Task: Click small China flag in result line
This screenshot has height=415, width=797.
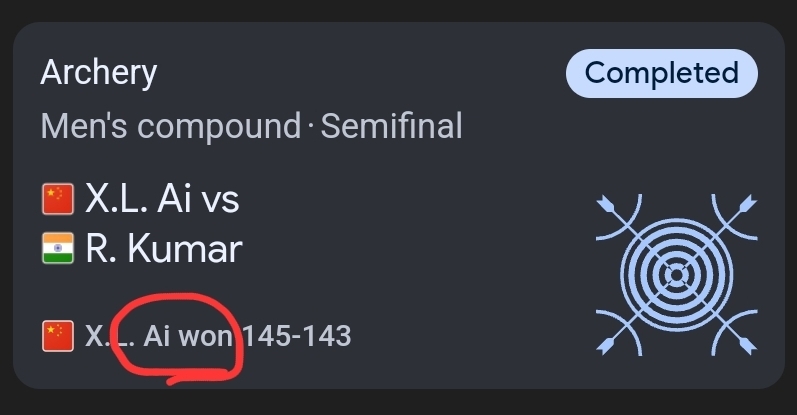Action: click(x=58, y=335)
